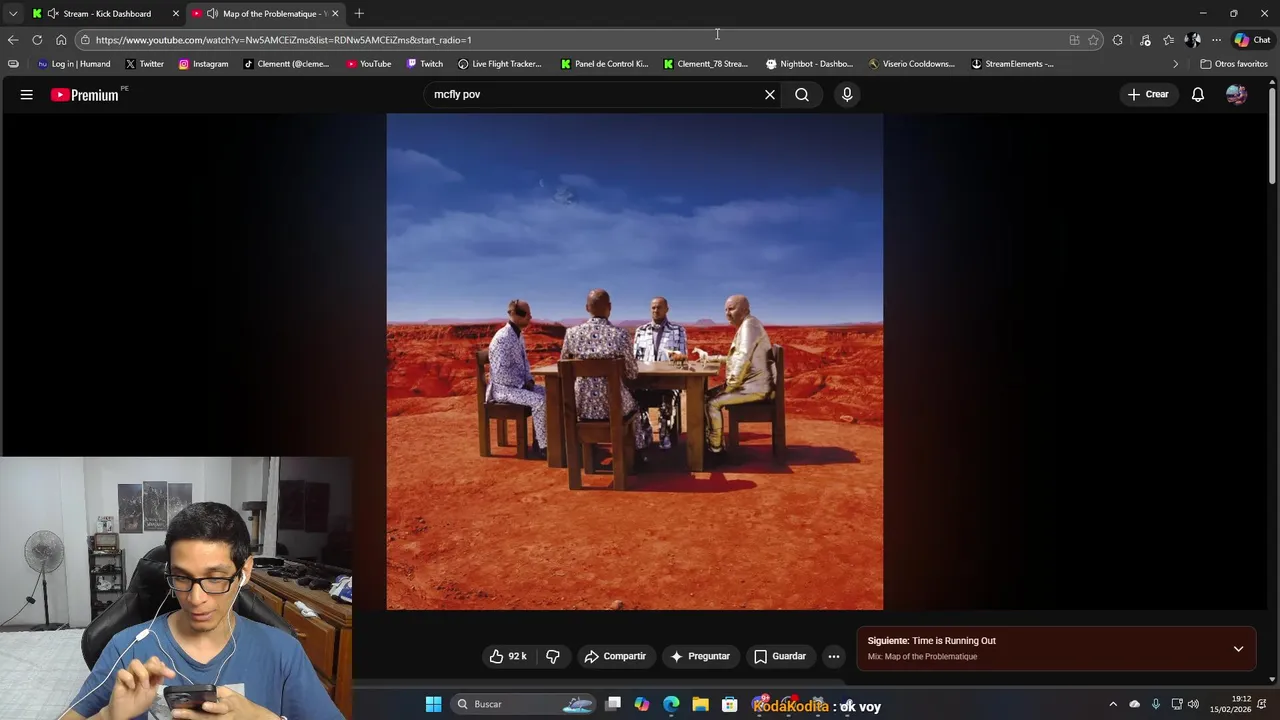Viewport: 1280px width, 720px height.
Task: Open a new browser tab
Action: (359, 13)
